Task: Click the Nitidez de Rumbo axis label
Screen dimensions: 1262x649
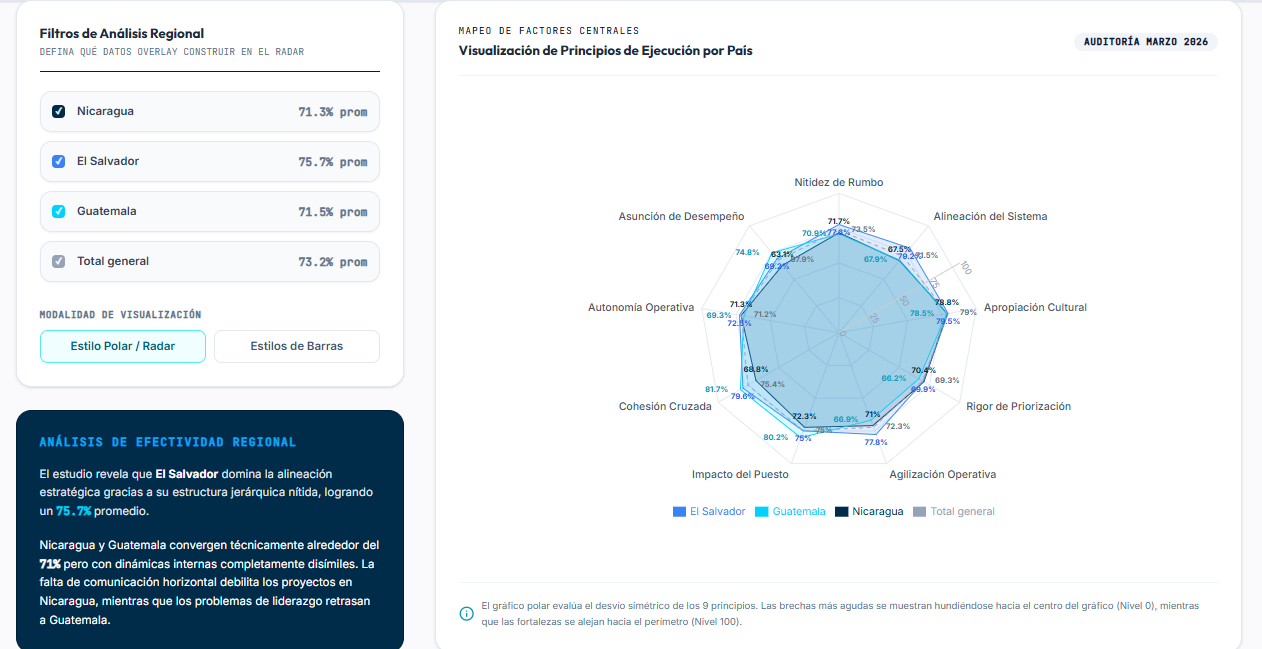Action: tap(839, 182)
